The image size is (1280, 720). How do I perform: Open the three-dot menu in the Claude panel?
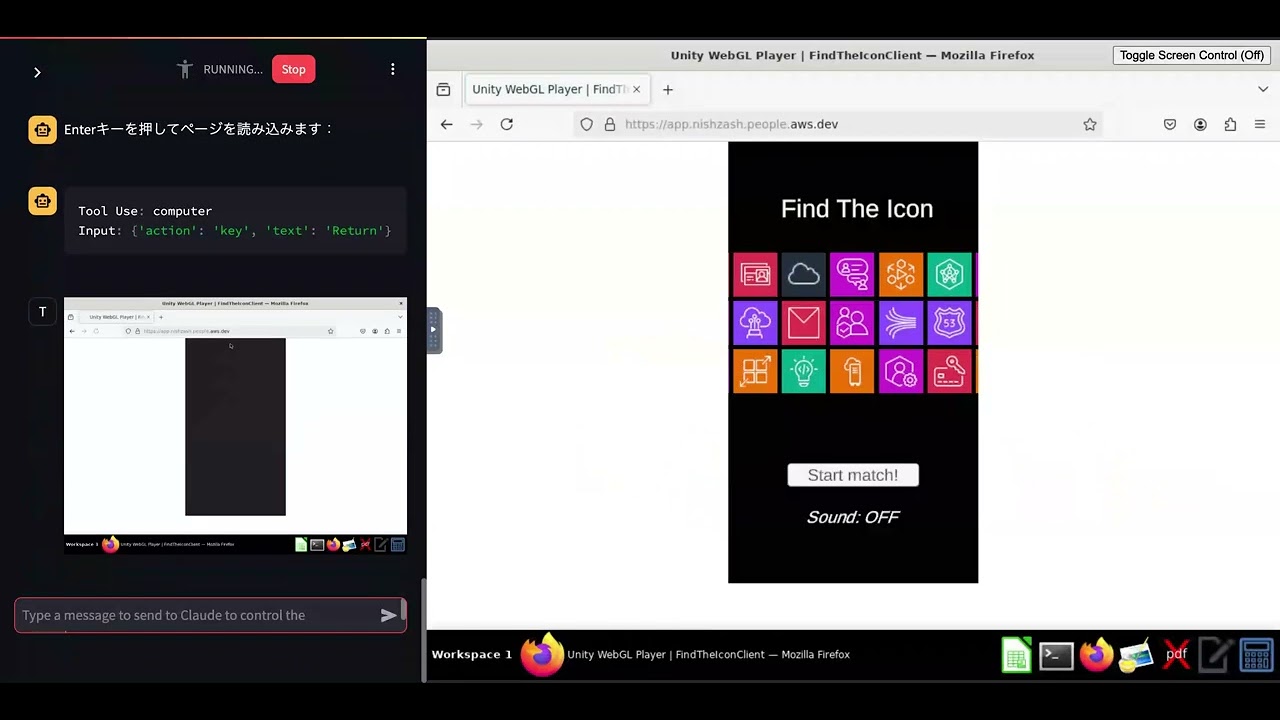392,69
